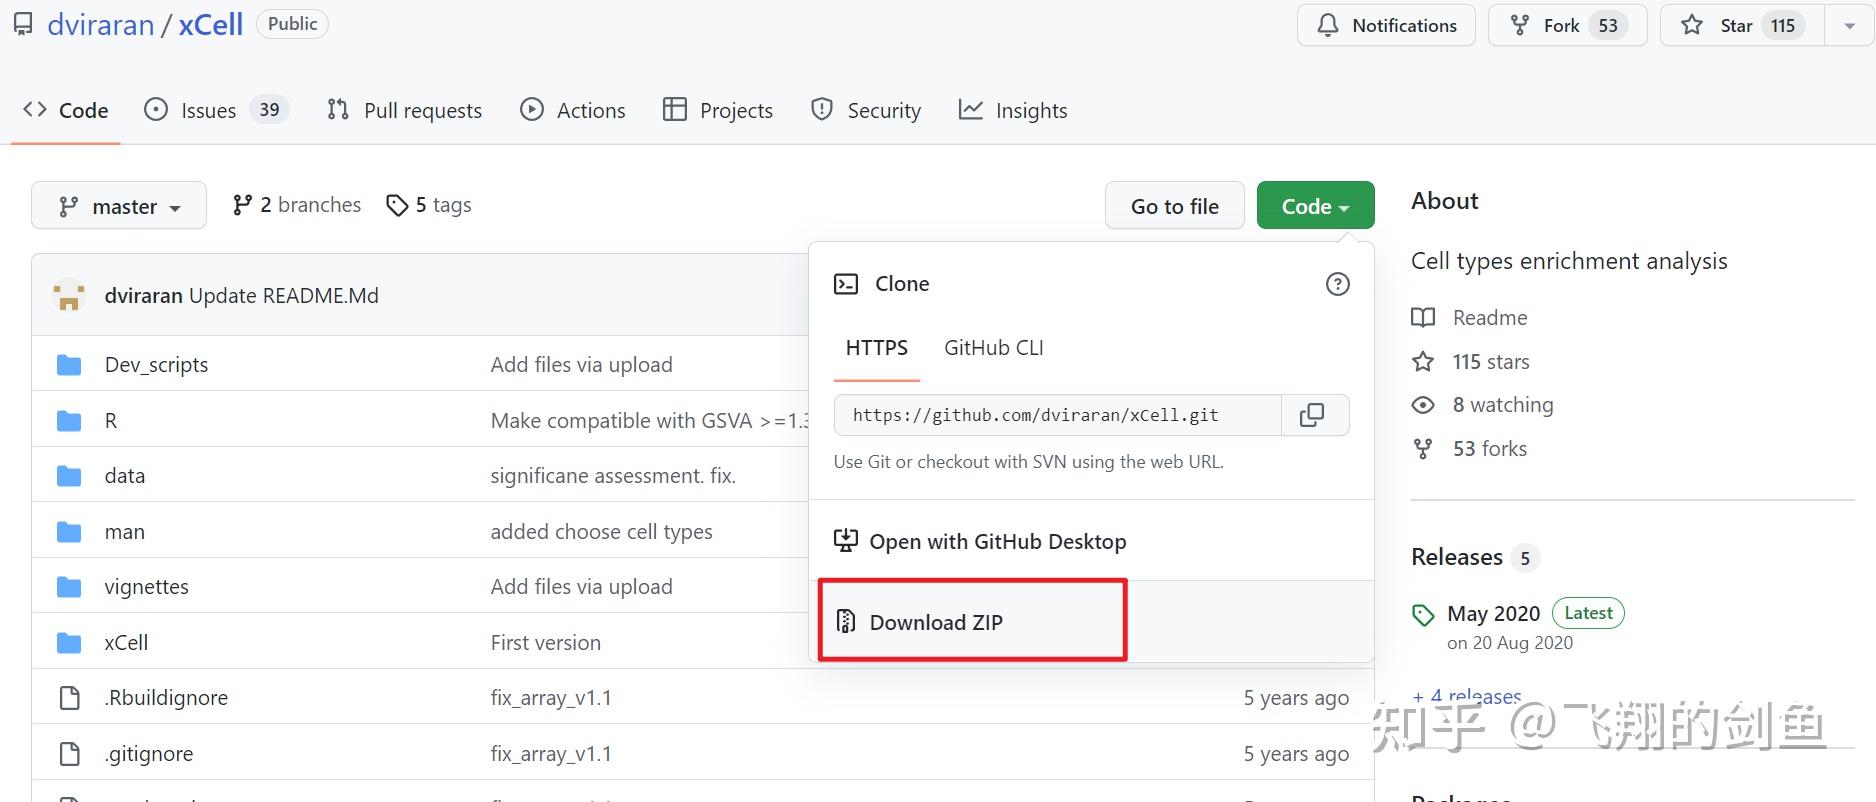Image resolution: width=1876 pixels, height=802 pixels.
Task: Star the xCell repository
Action: click(1740, 26)
